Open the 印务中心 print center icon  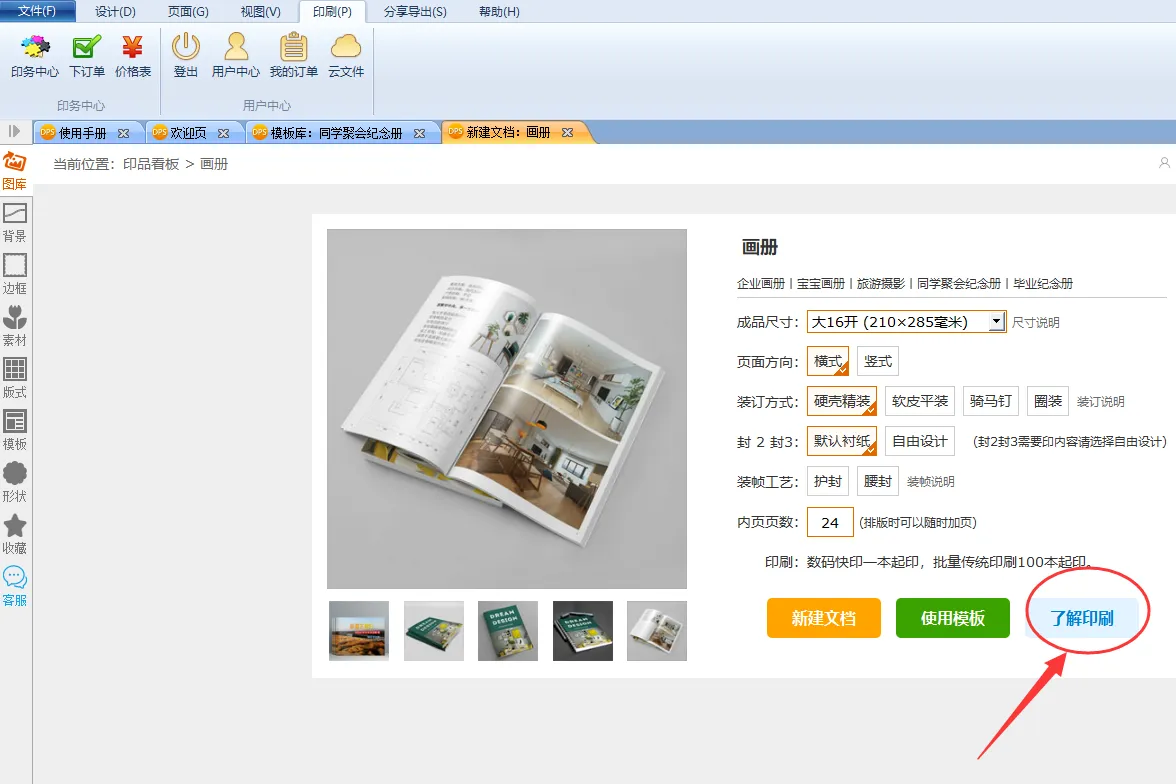click(x=35, y=55)
